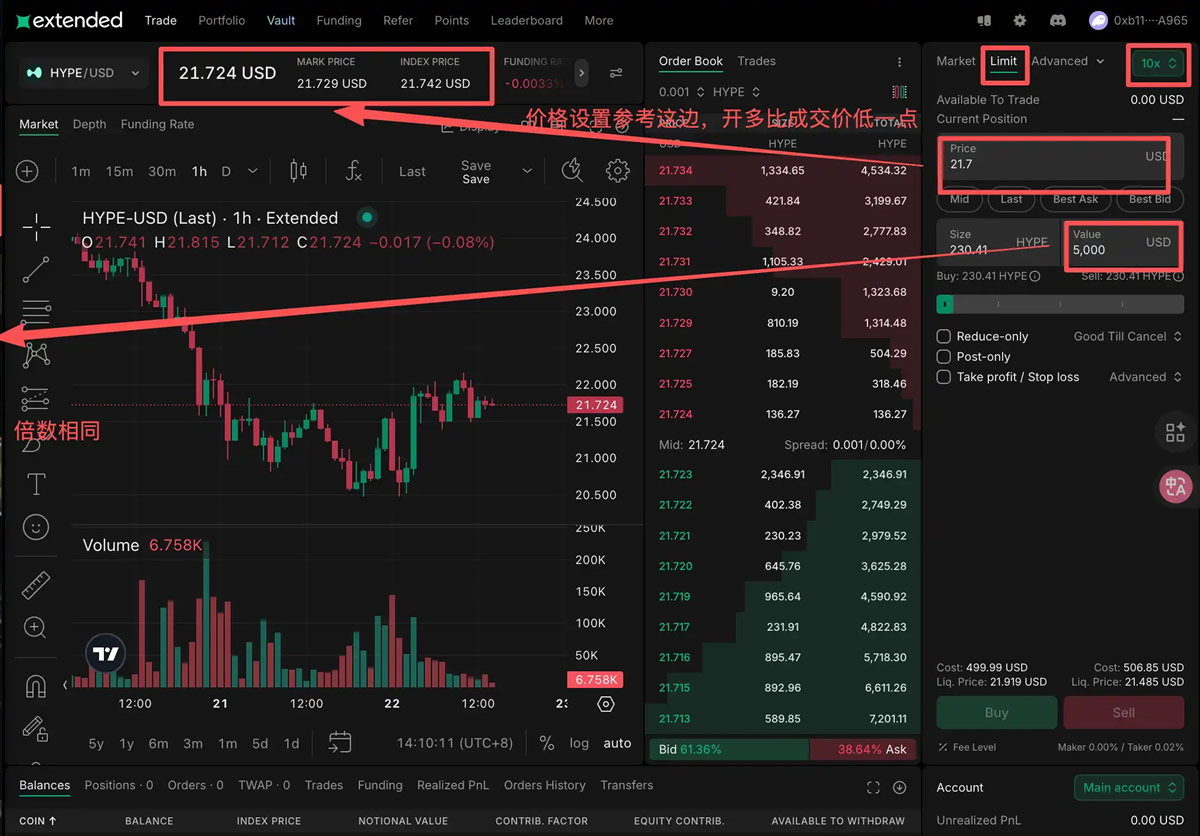Open the candlestick chart style selector
Screen dimensions: 1200x836
(x=298, y=171)
